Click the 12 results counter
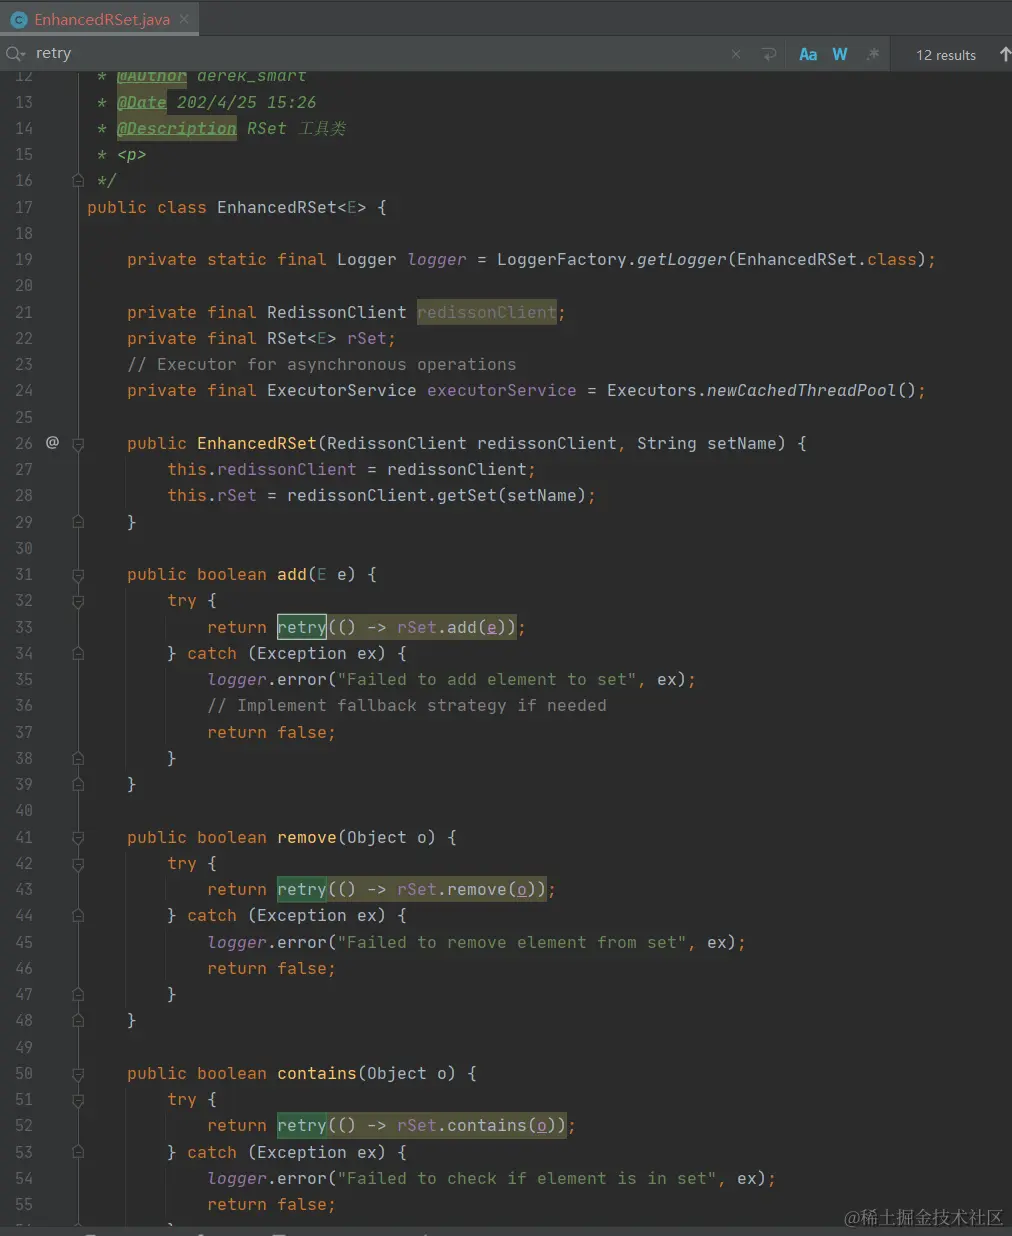This screenshot has width=1012, height=1236. (944, 53)
